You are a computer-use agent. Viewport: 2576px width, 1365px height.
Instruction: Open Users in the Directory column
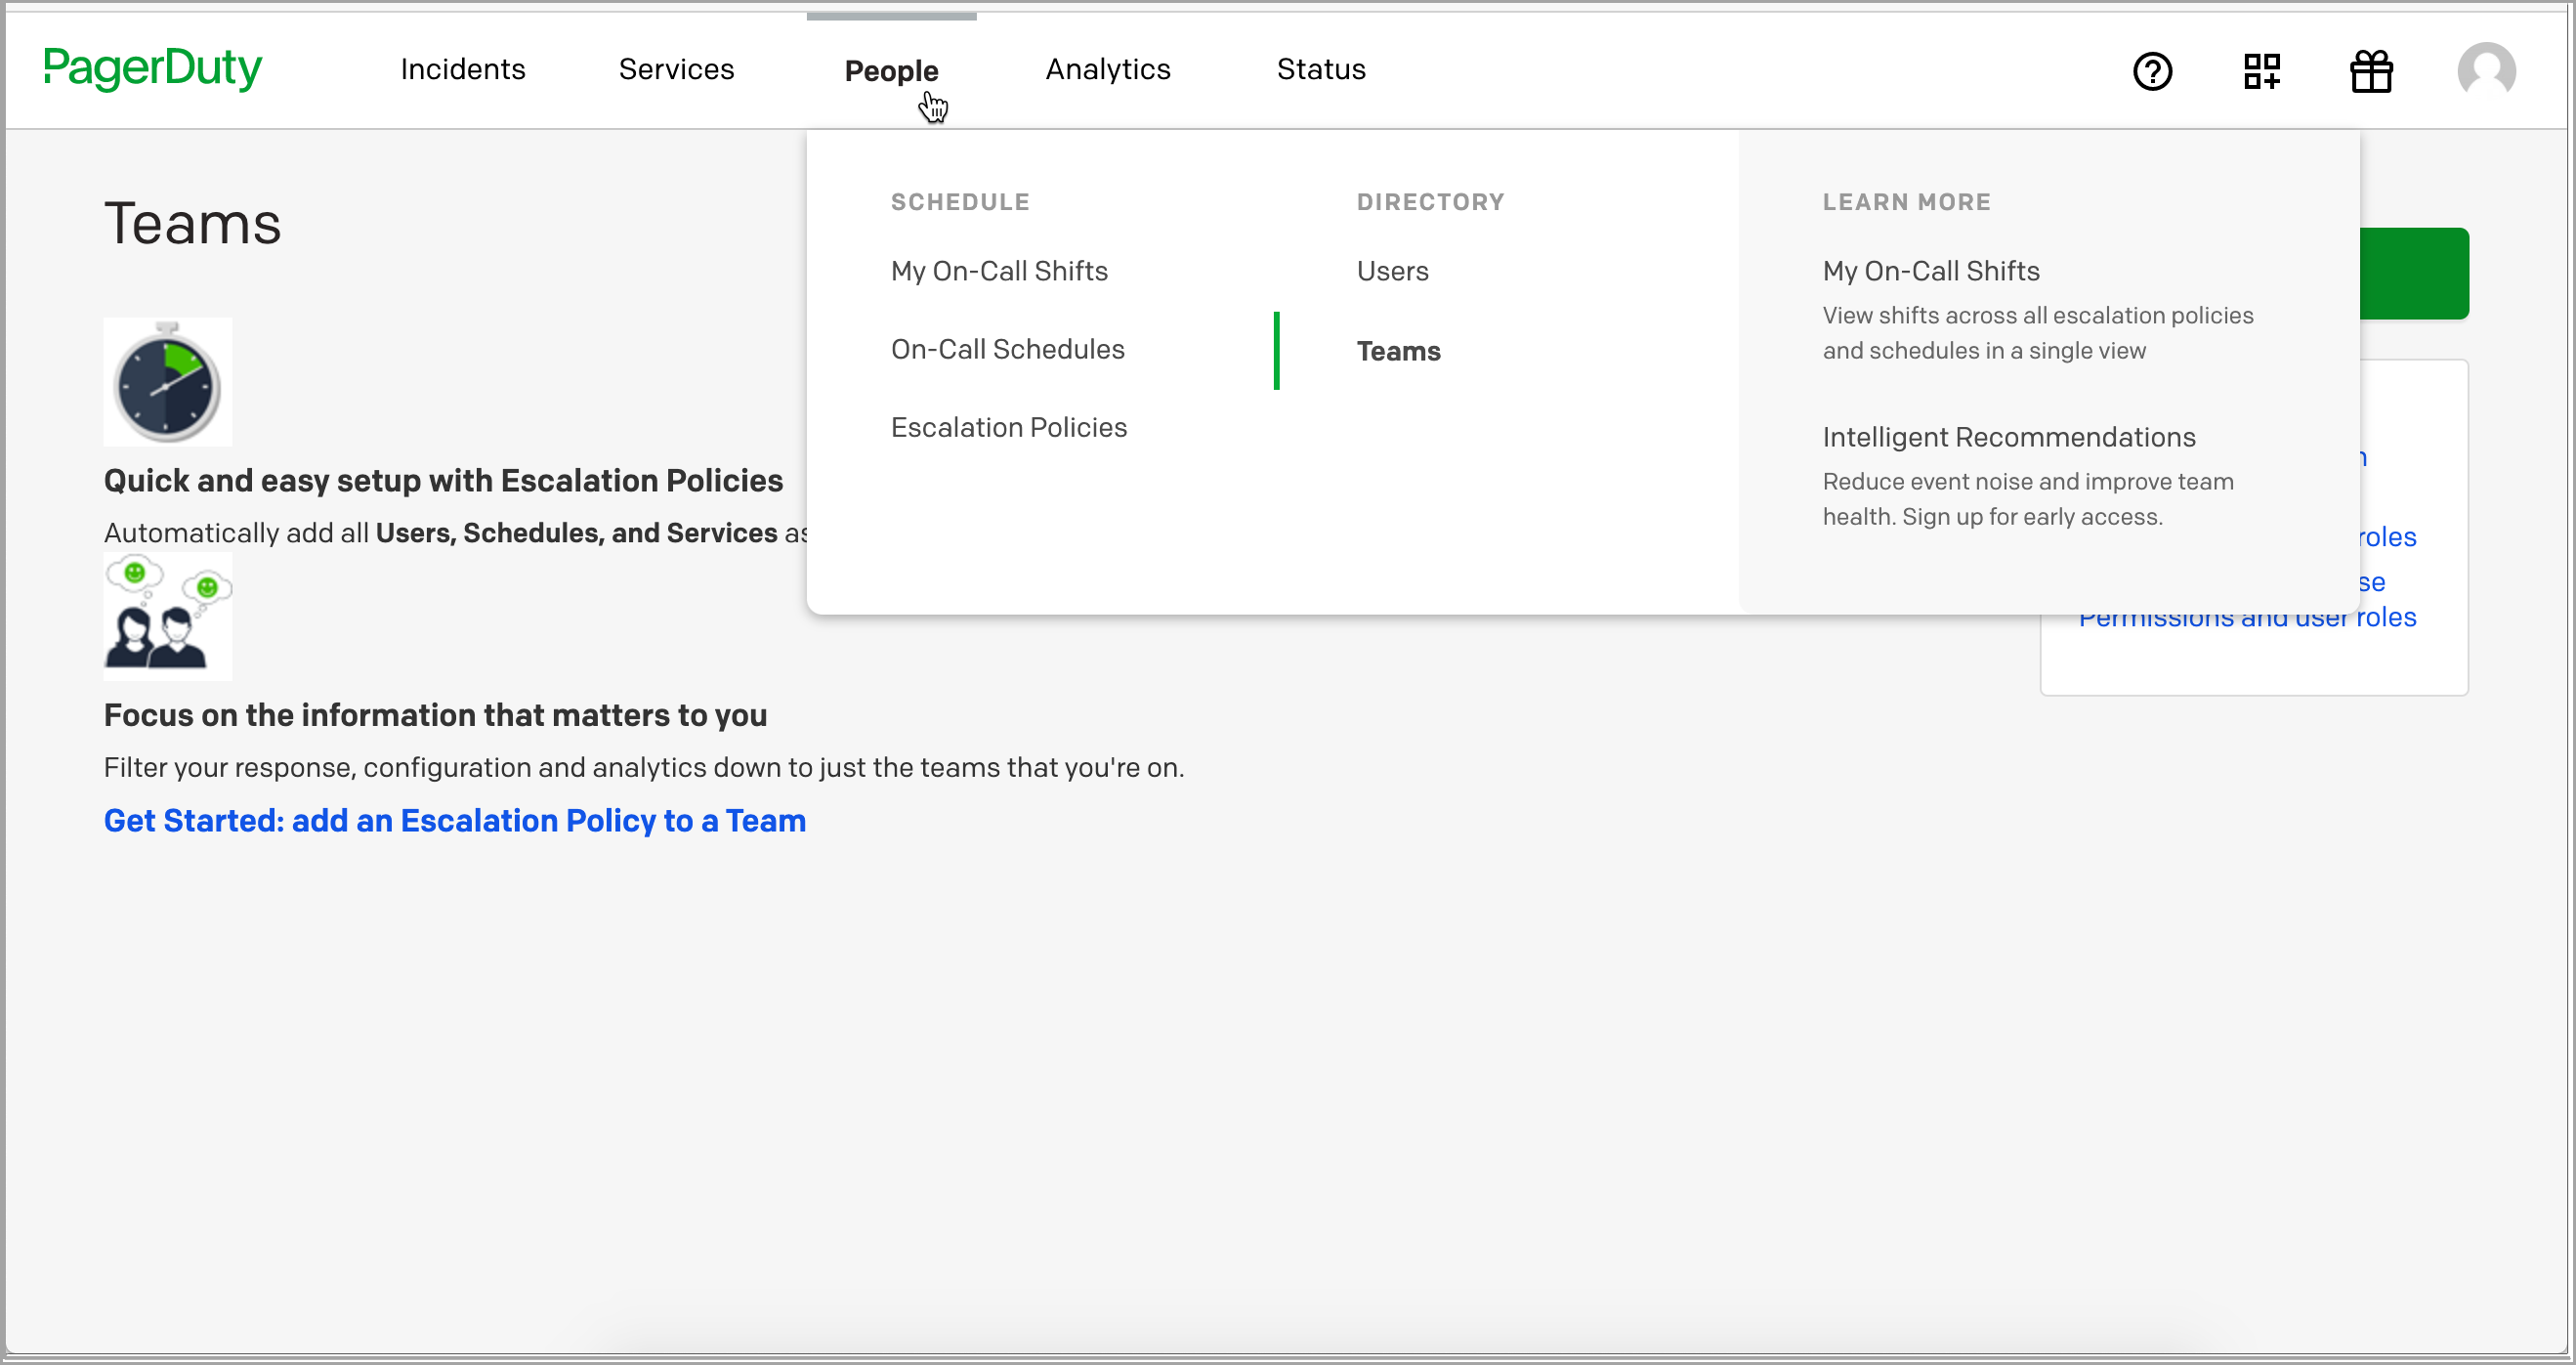(1392, 271)
